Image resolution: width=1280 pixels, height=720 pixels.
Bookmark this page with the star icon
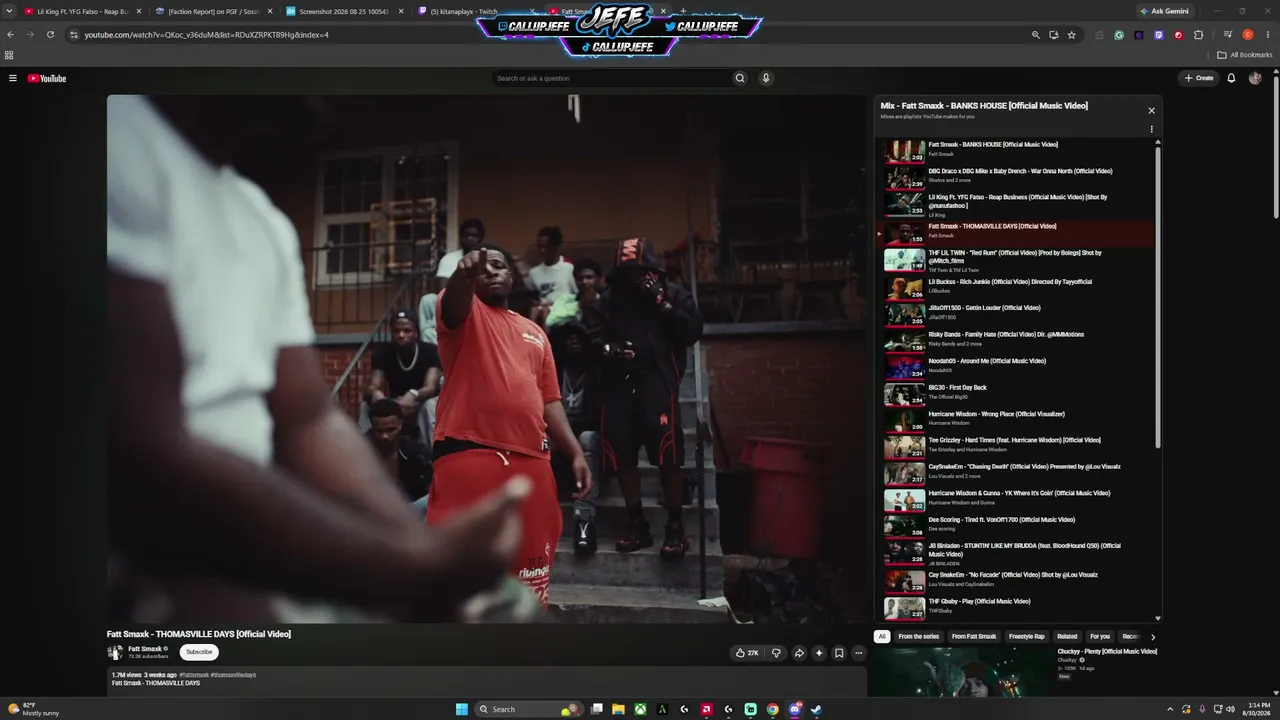(1071, 35)
